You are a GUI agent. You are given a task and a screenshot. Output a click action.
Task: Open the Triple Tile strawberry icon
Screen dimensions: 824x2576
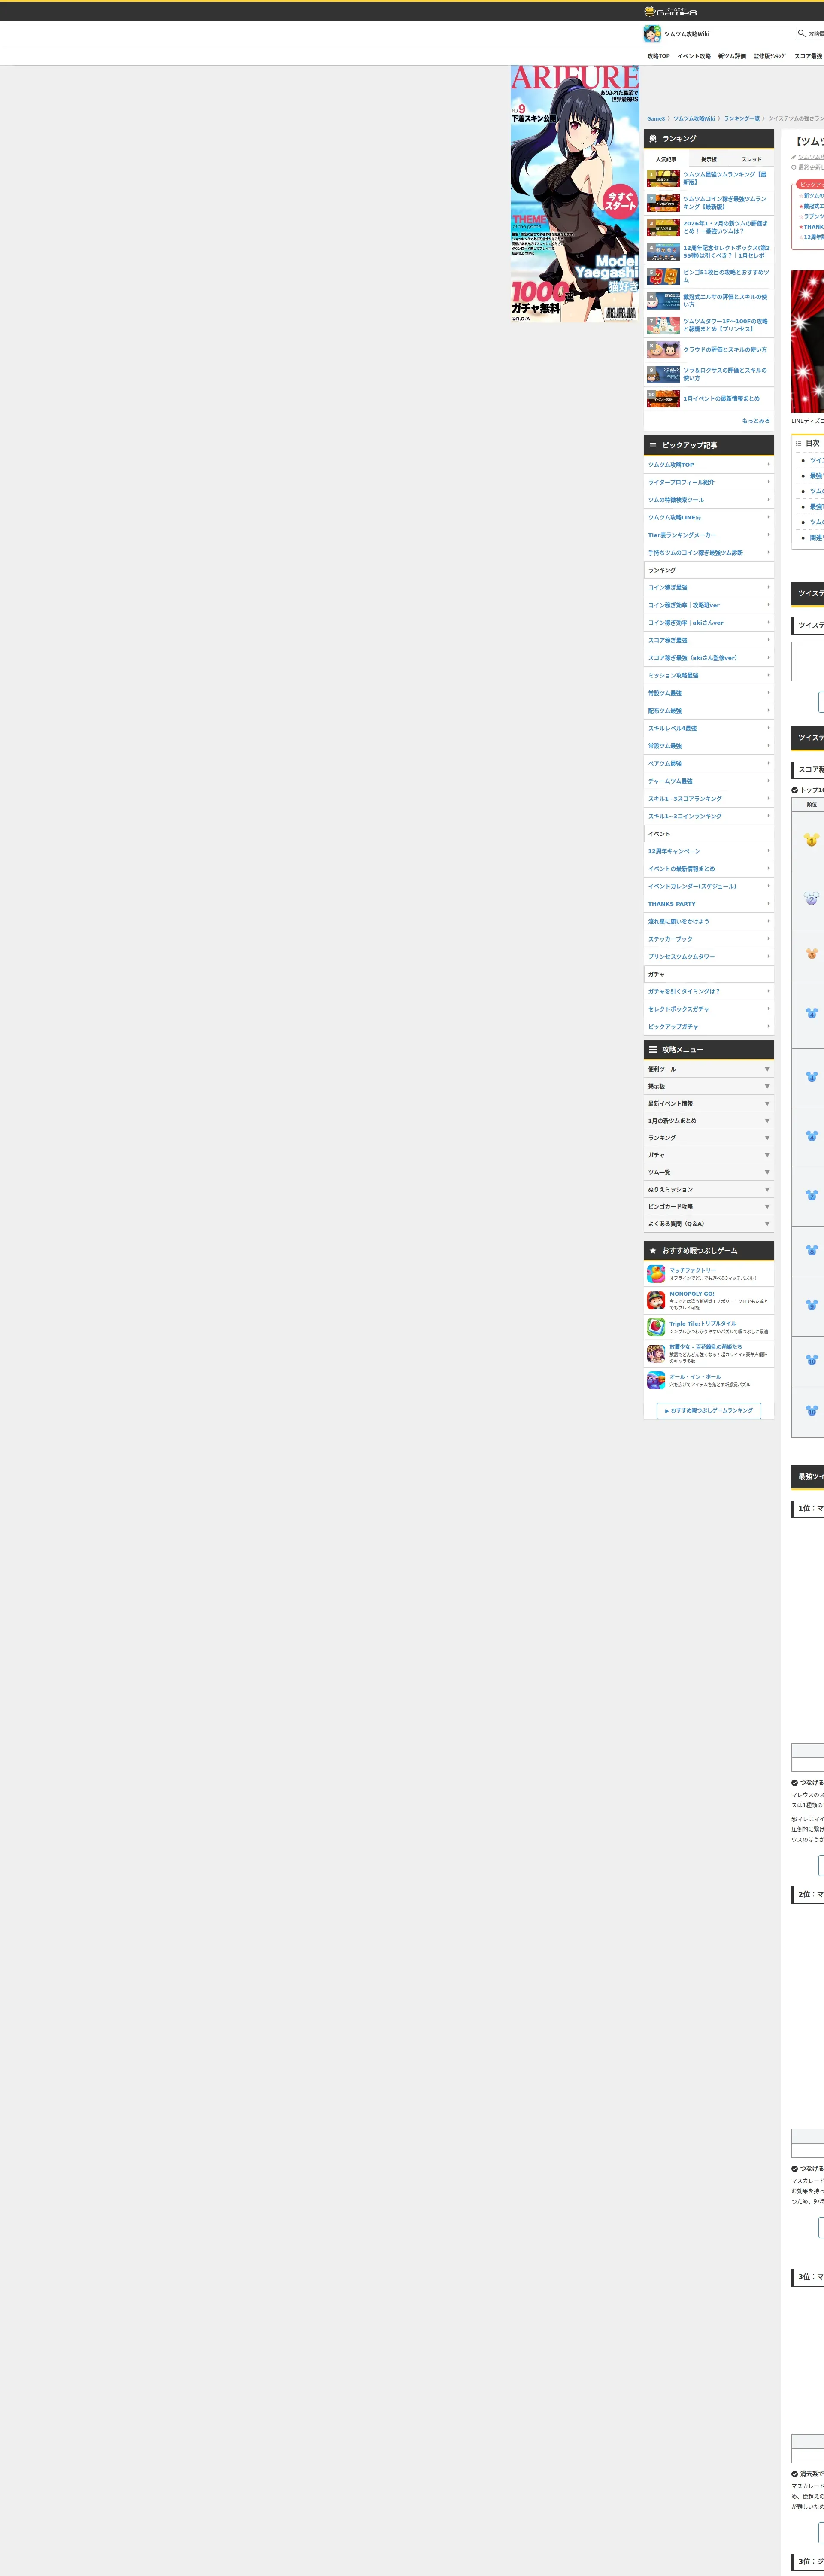[656, 1327]
